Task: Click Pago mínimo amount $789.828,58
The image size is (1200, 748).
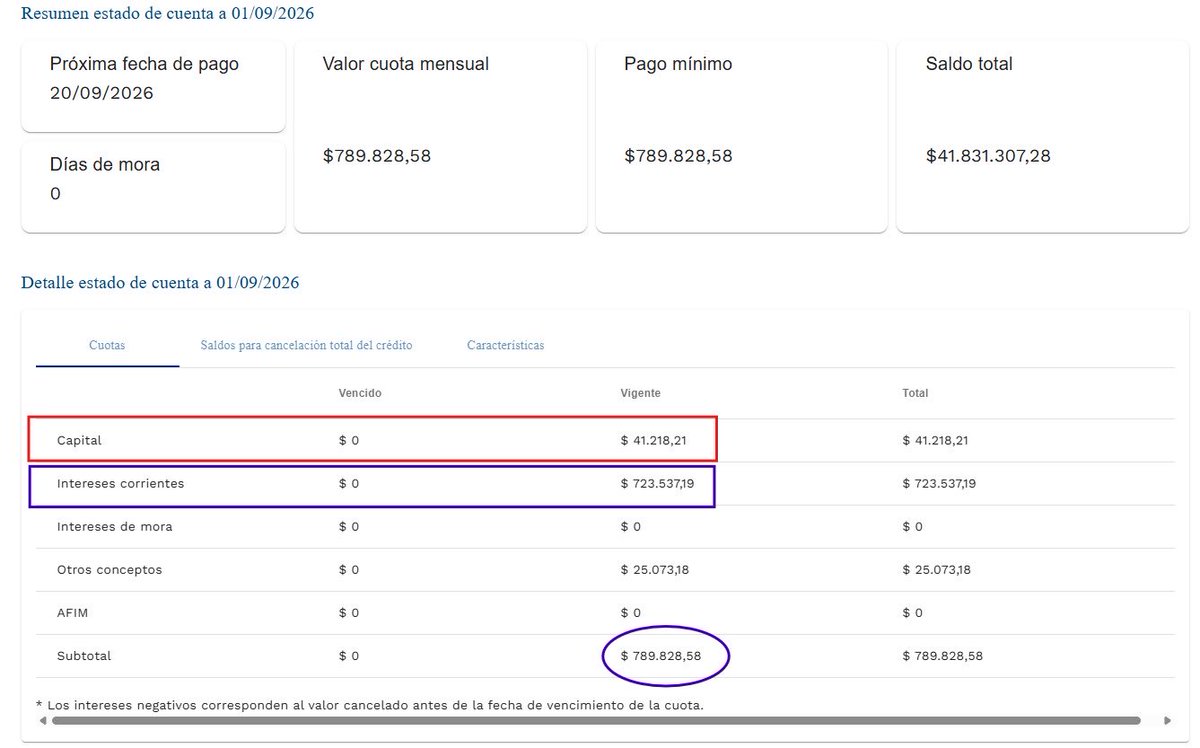Action: coord(679,156)
